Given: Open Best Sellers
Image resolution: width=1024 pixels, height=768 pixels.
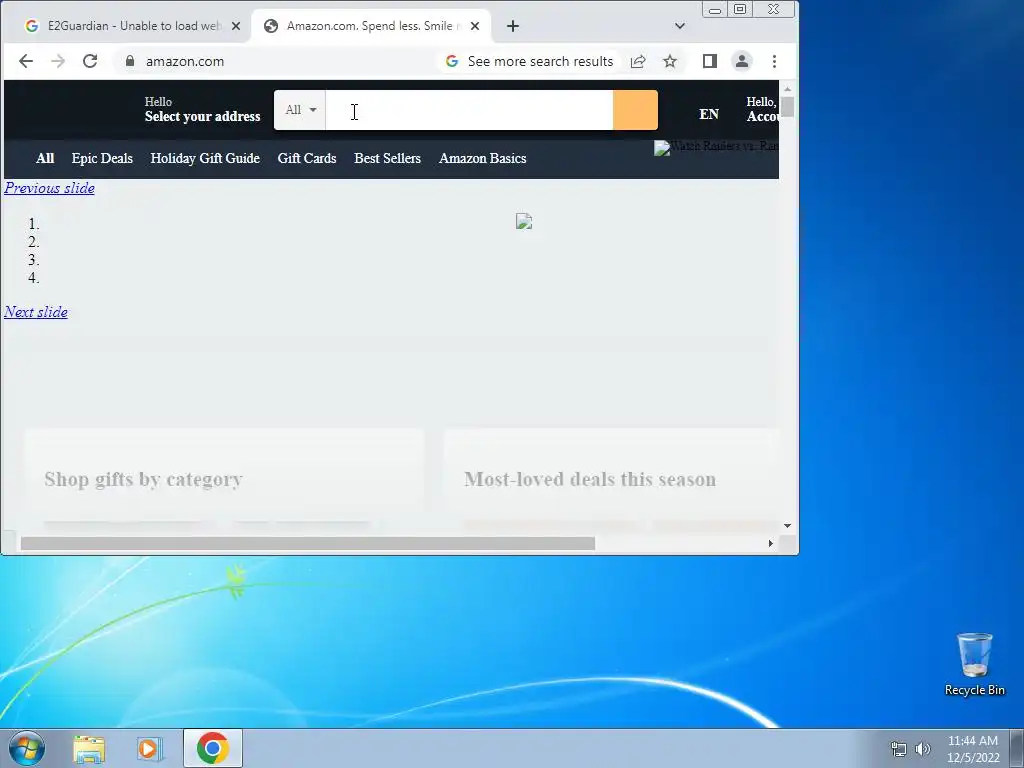Looking at the screenshot, I should tap(387, 159).
